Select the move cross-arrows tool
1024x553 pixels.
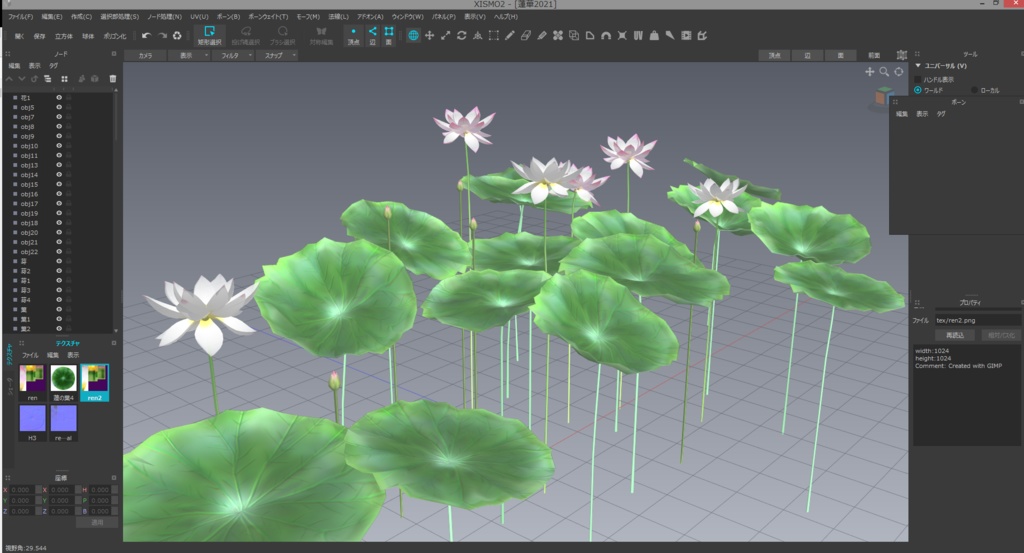[x=430, y=35]
